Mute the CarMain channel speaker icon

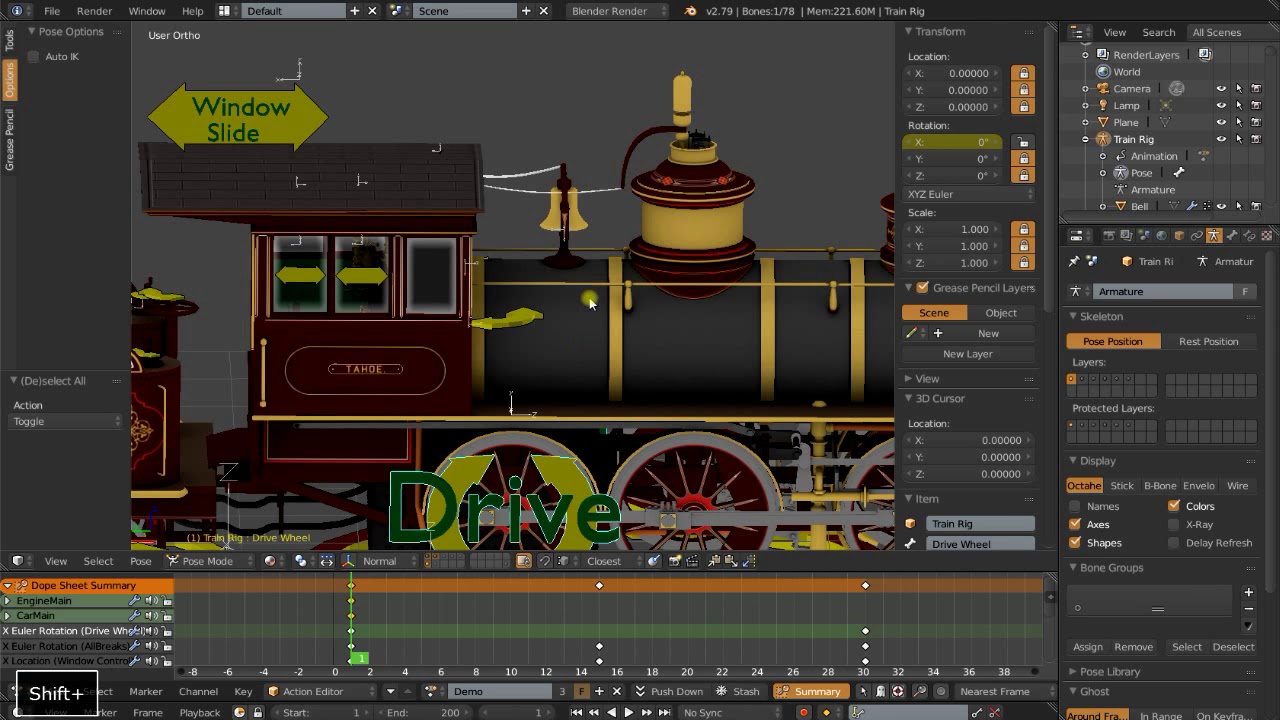coord(151,616)
